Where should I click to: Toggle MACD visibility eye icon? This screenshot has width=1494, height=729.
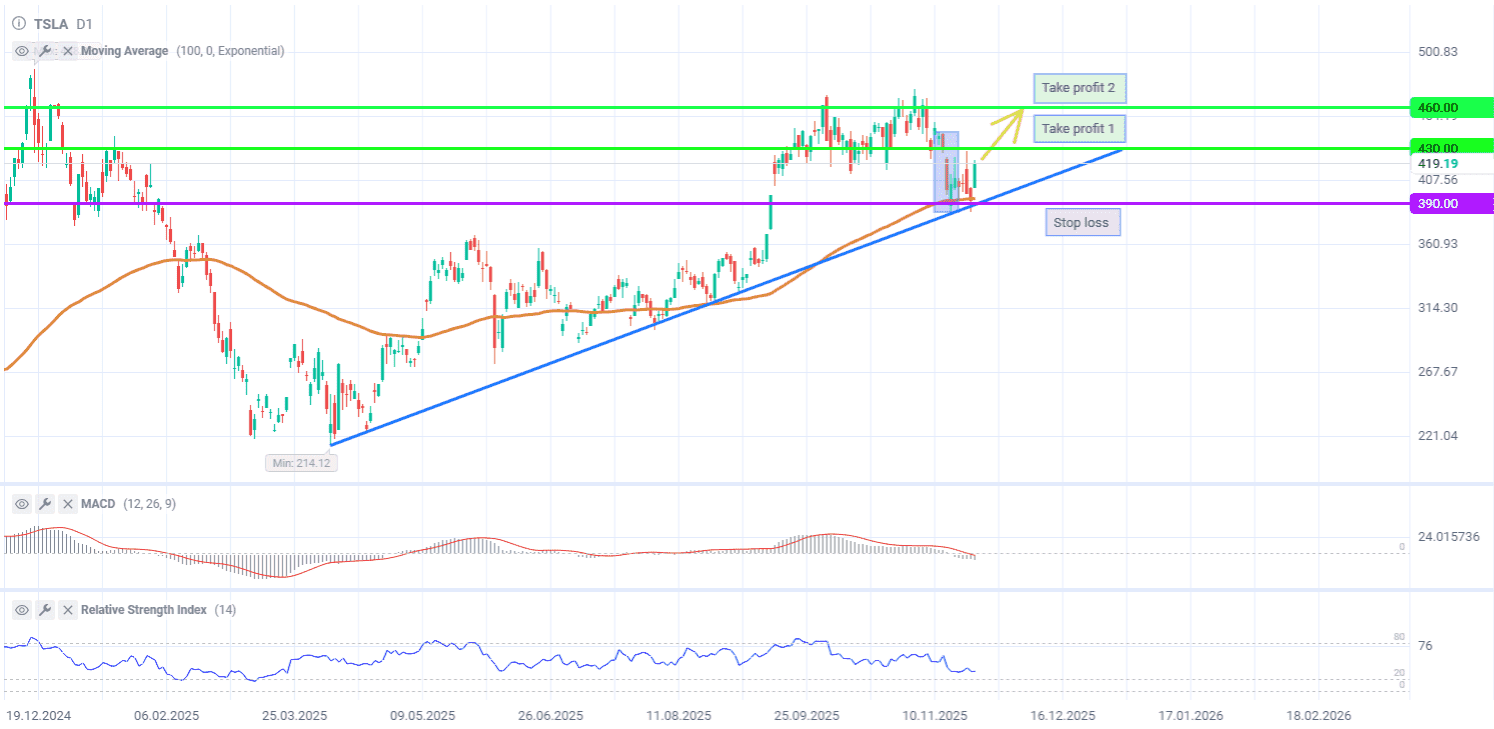point(22,504)
